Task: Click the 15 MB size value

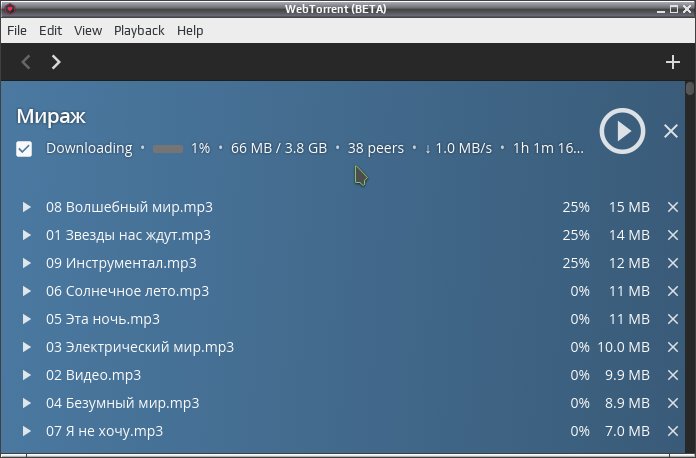Action: (629, 207)
